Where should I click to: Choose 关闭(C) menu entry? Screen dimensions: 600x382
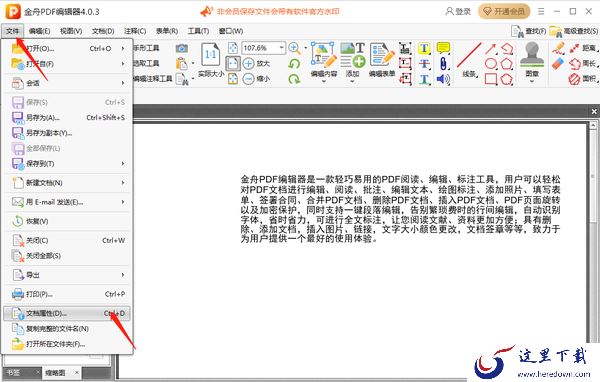(x=67, y=240)
